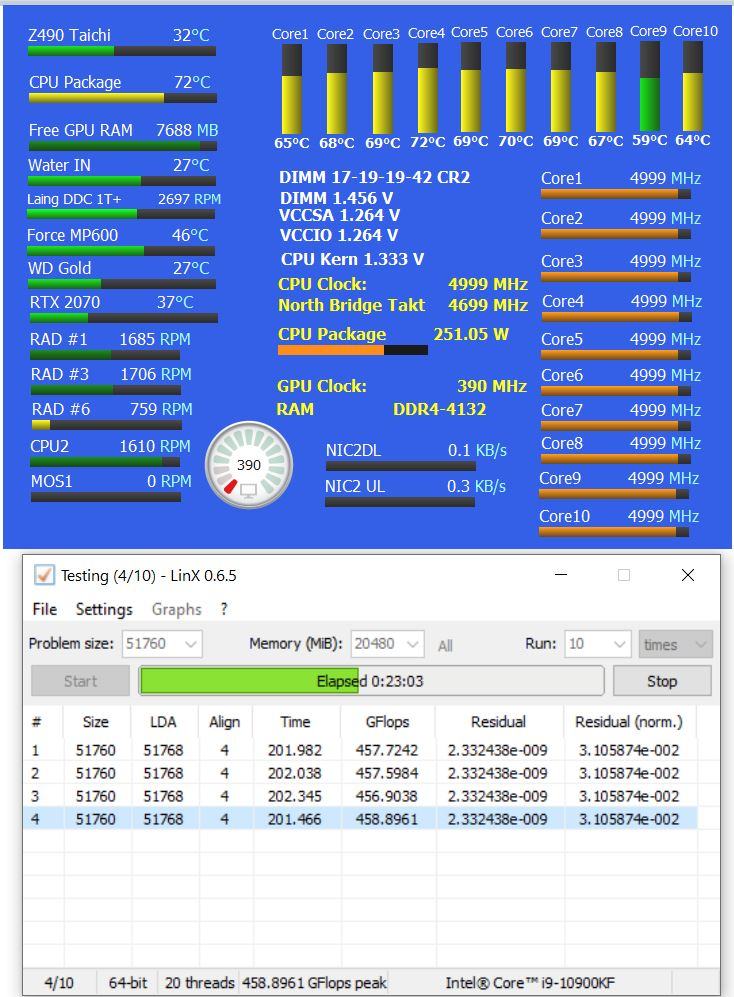This screenshot has height=997, width=734.
Task: Click the LDA column header
Action: pos(163,722)
